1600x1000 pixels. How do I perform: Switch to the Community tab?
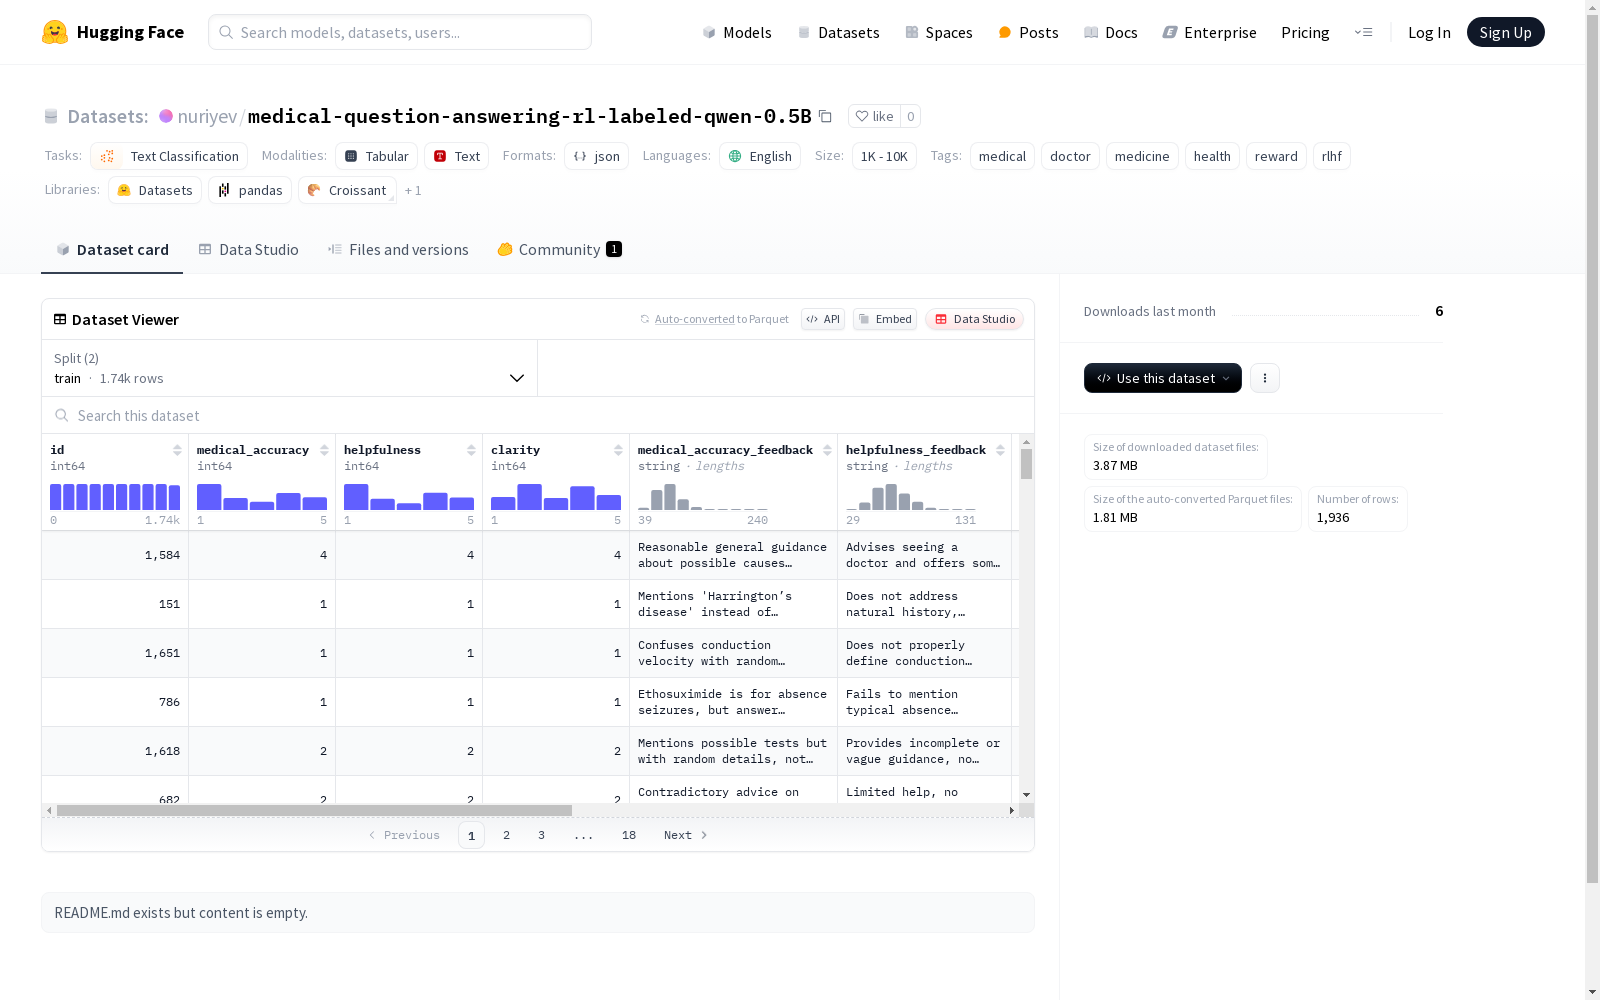click(x=560, y=250)
